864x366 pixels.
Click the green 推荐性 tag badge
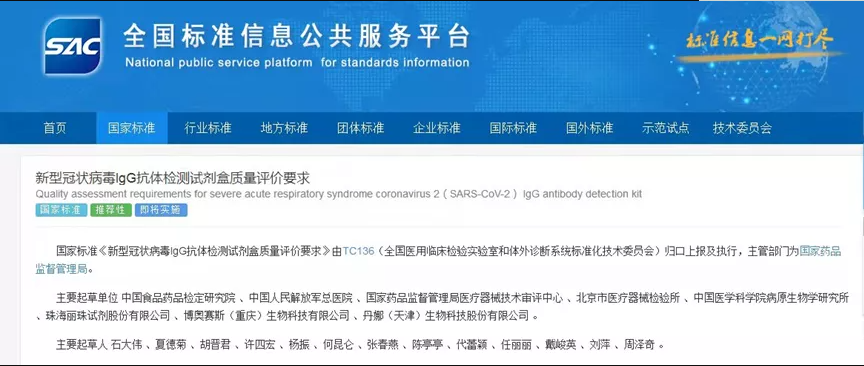click(111, 210)
